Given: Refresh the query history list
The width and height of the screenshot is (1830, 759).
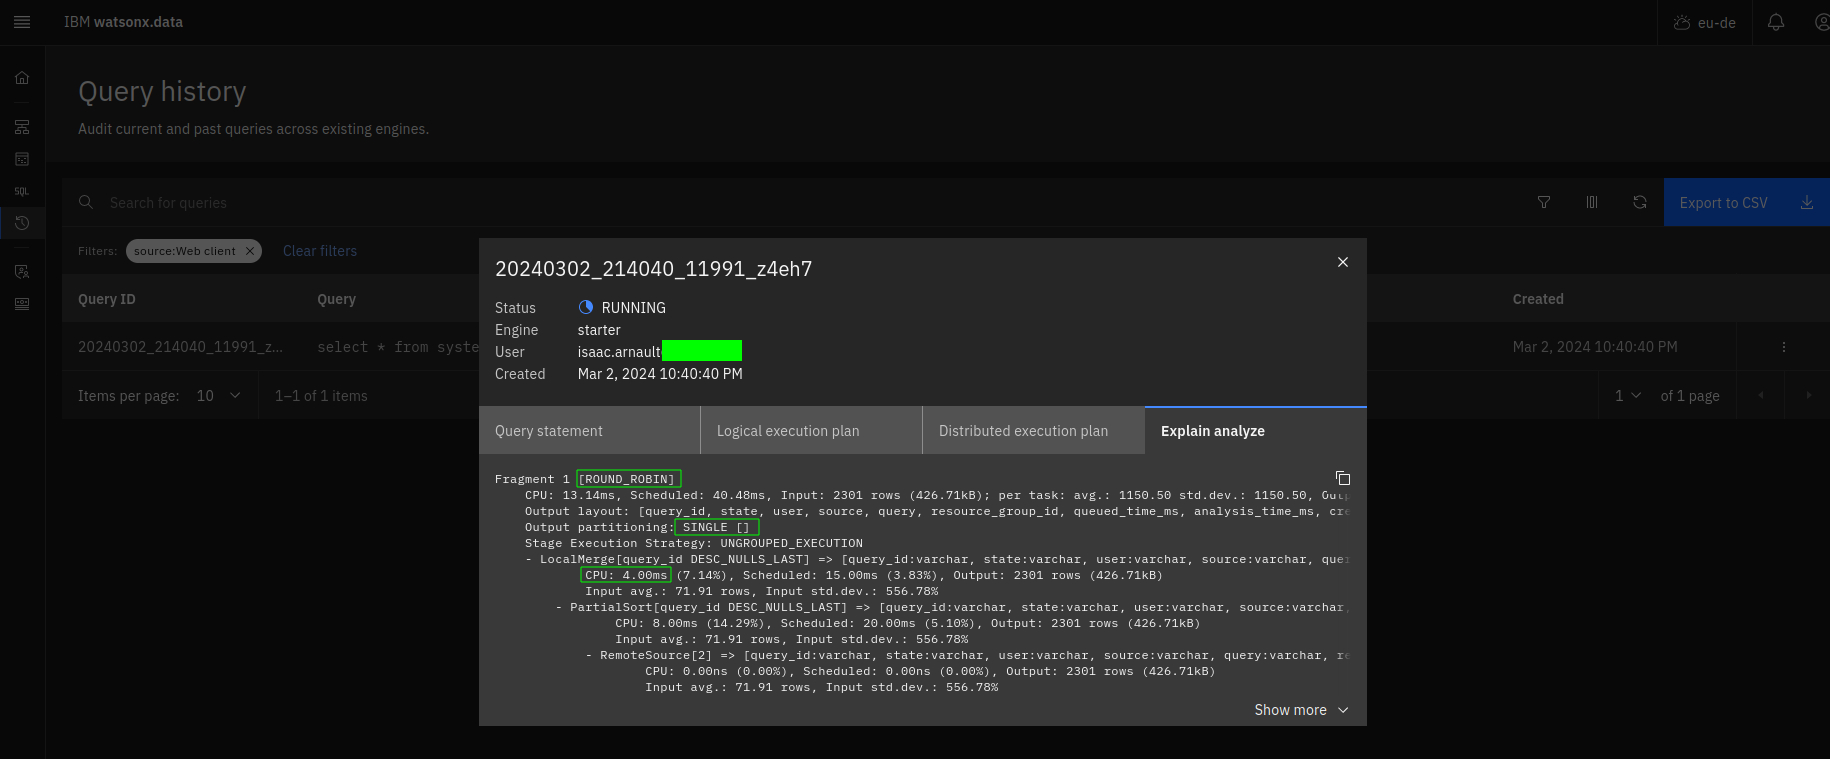Looking at the screenshot, I should click(x=1640, y=202).
